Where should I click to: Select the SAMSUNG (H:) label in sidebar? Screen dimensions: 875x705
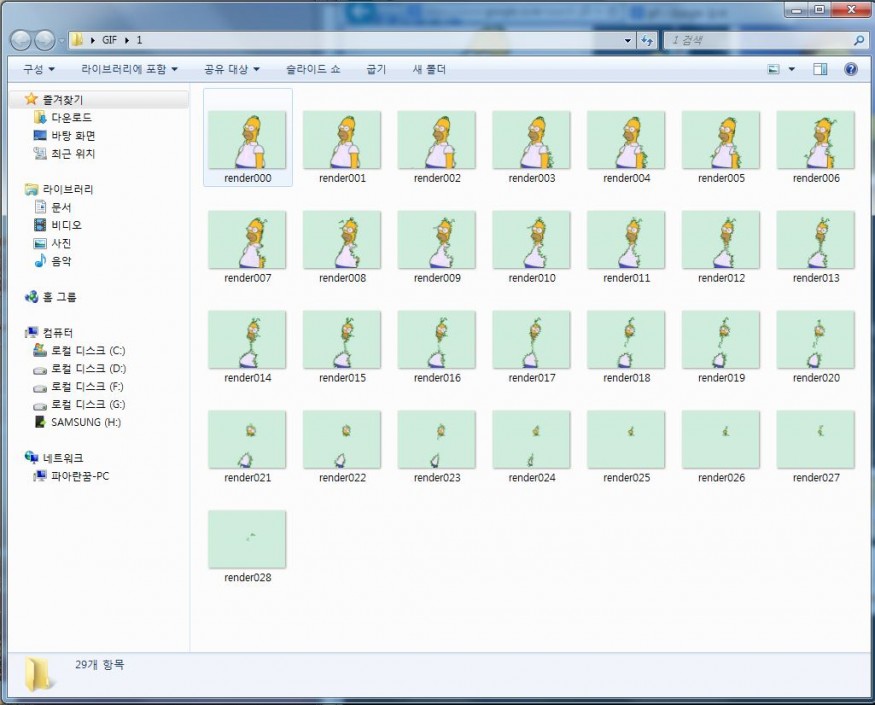click(86, 422)
